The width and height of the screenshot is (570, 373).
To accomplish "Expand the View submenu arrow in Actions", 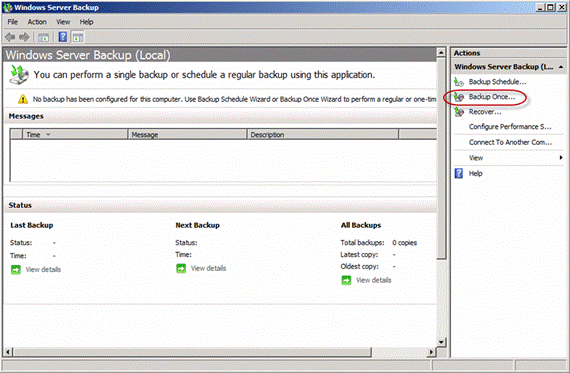I will tap(561, 157).
